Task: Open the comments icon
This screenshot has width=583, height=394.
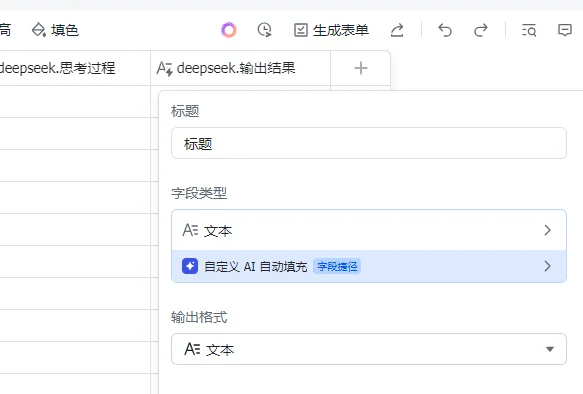Action: [x=564, y=30]
